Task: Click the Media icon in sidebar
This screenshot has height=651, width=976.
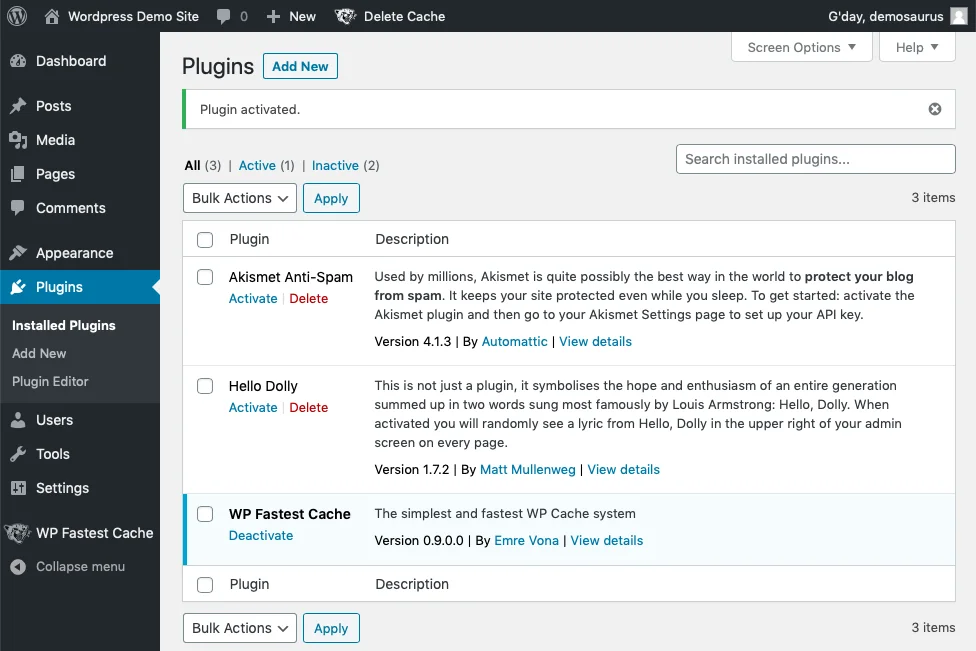Action: pyautogui.click(x=18, y=140)
